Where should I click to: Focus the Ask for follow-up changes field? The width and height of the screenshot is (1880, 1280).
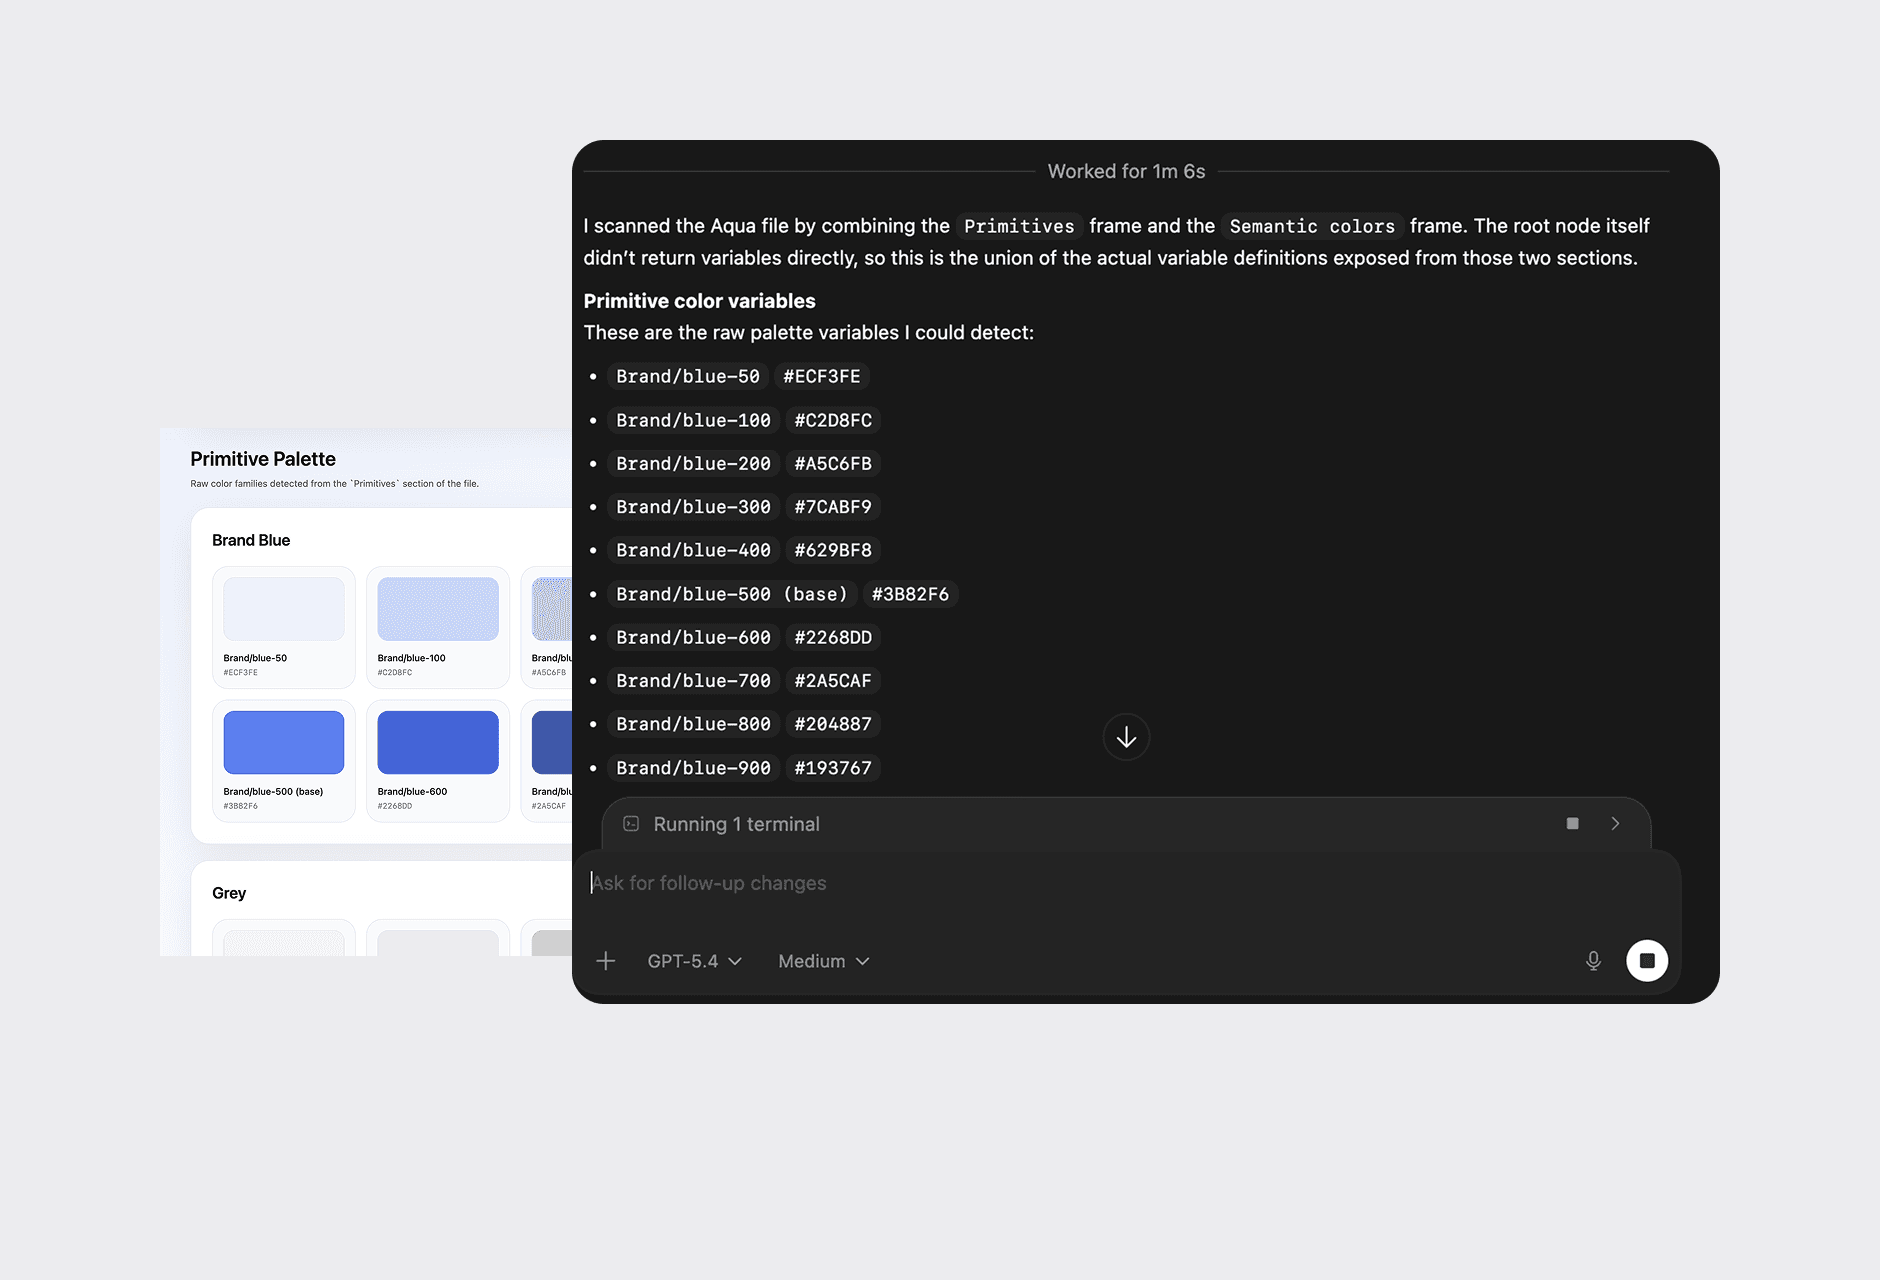point(1126,883)
